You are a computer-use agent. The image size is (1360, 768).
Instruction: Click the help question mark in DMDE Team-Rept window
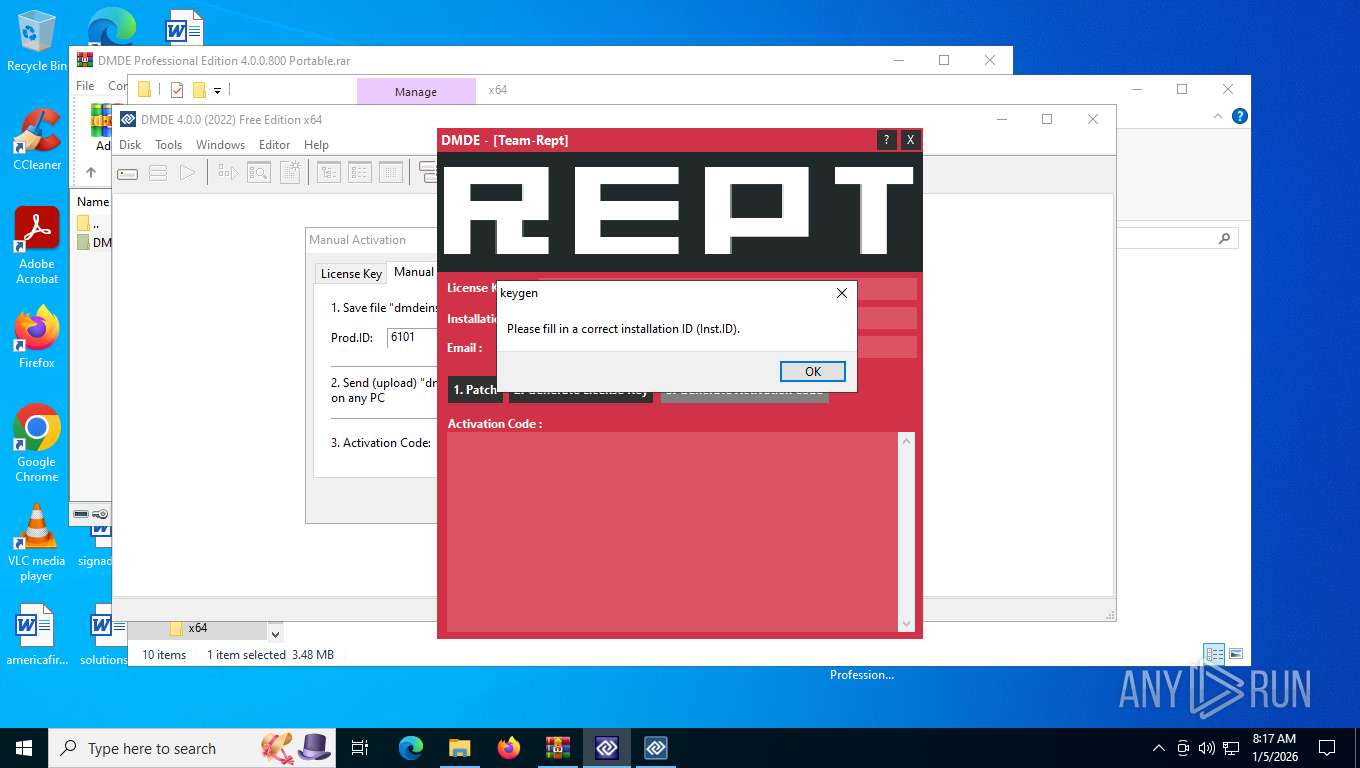pyautogui.click(x=886, y=140)
